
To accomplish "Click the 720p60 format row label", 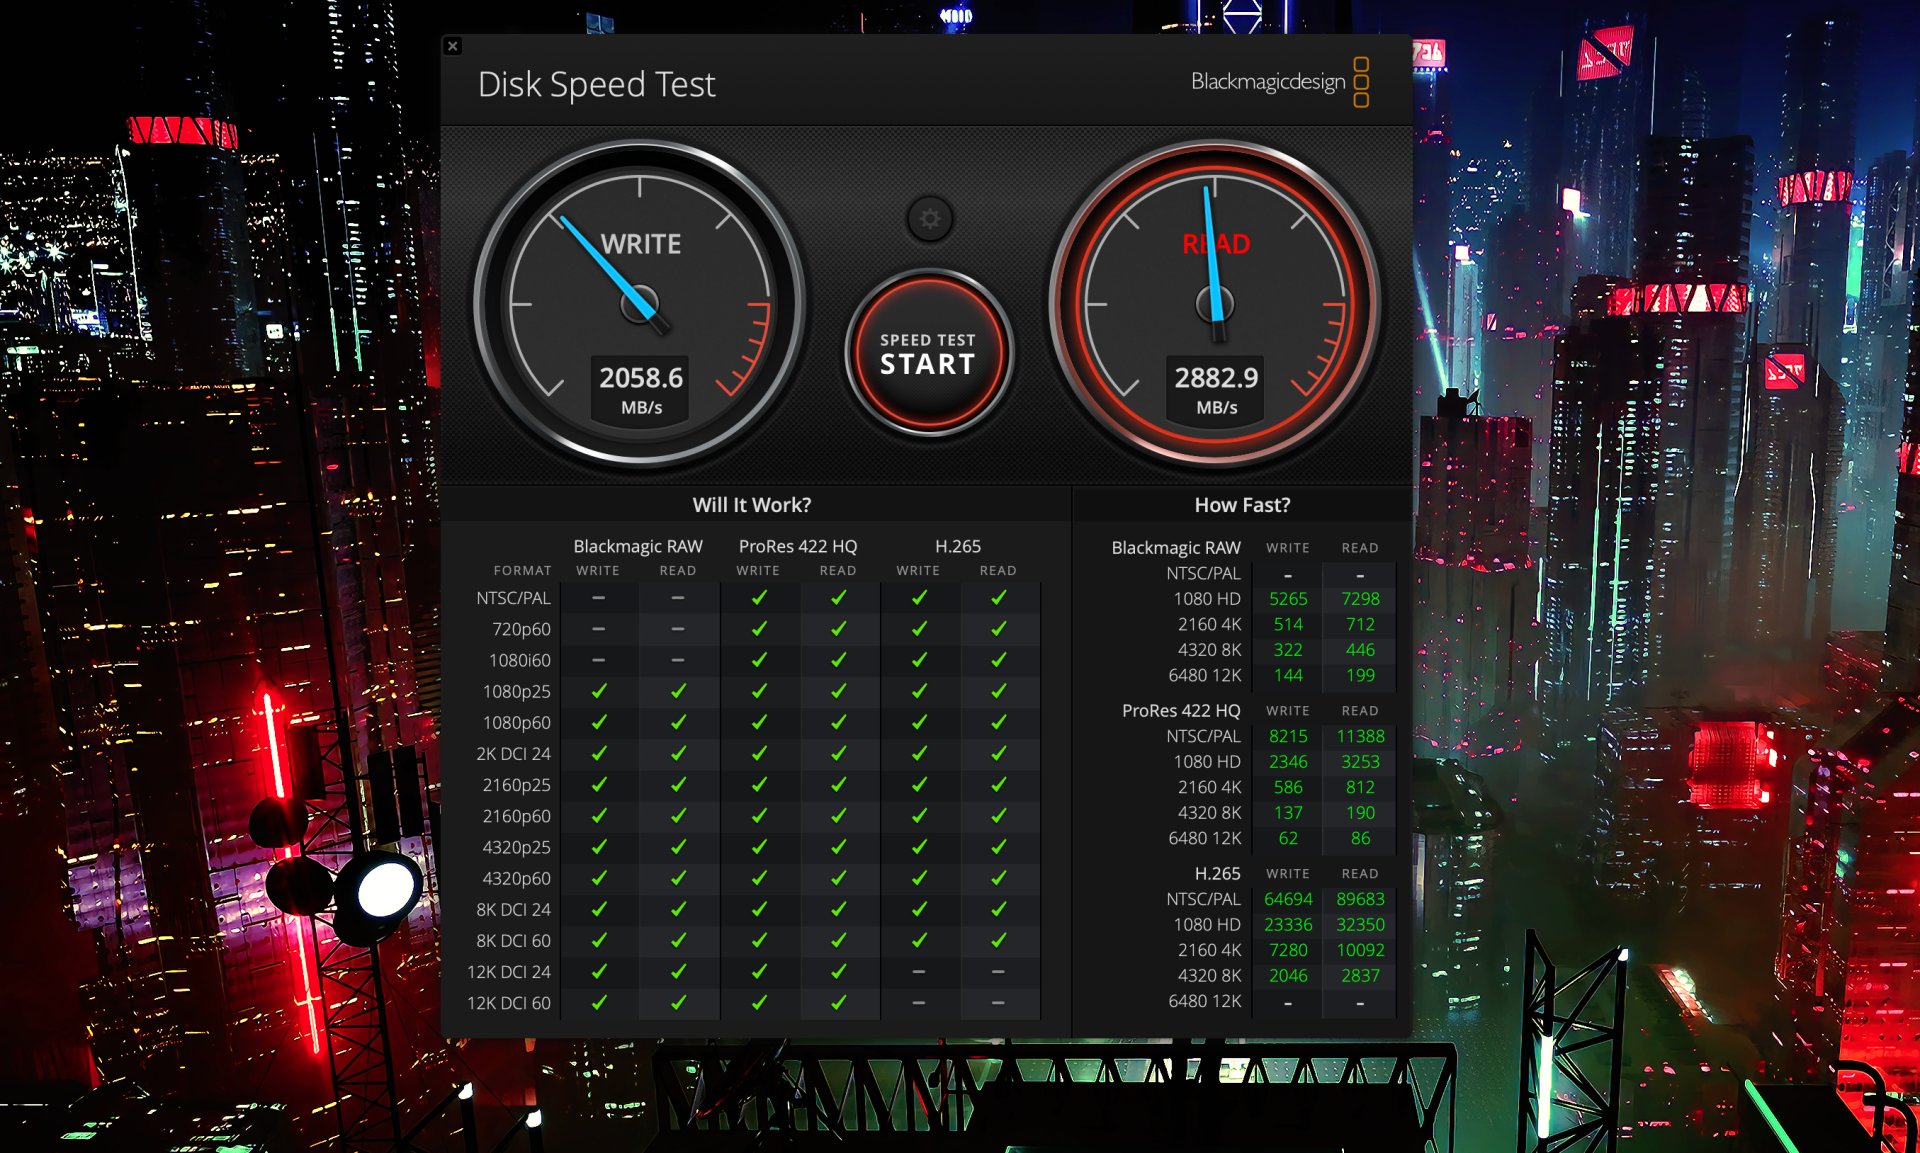I will click(x=521, y=629).
